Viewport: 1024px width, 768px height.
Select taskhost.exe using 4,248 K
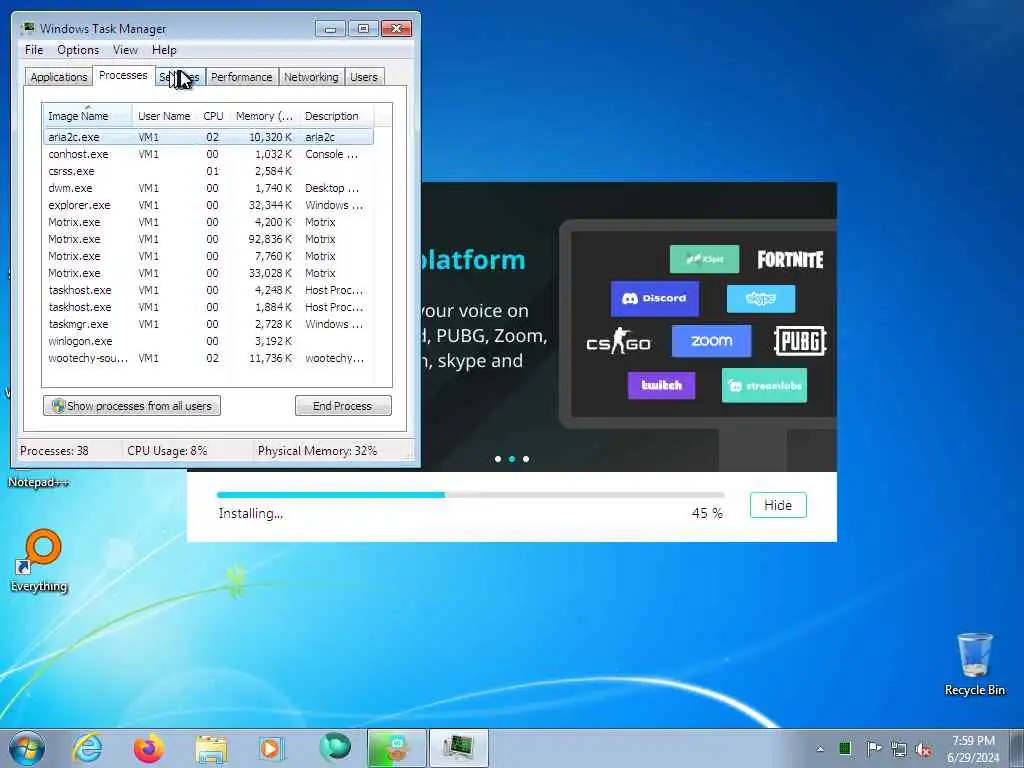[x=208, y=290]
